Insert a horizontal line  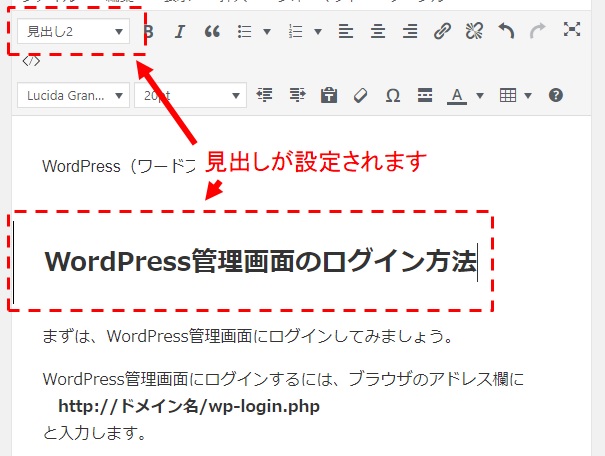tap(425, 95)
